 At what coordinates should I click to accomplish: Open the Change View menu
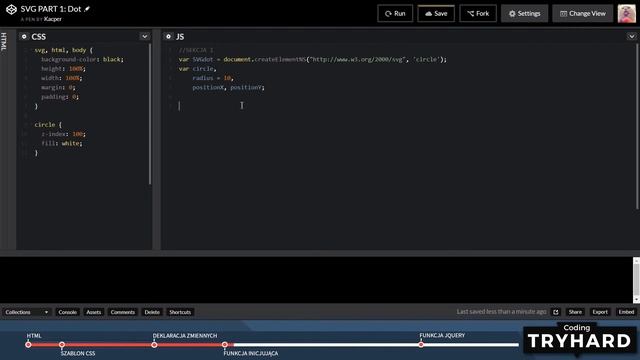[582, 13]
